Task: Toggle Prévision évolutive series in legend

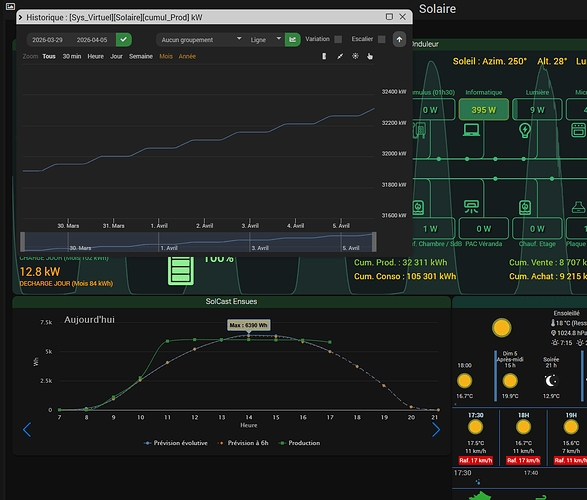Action: coord(175,443)
